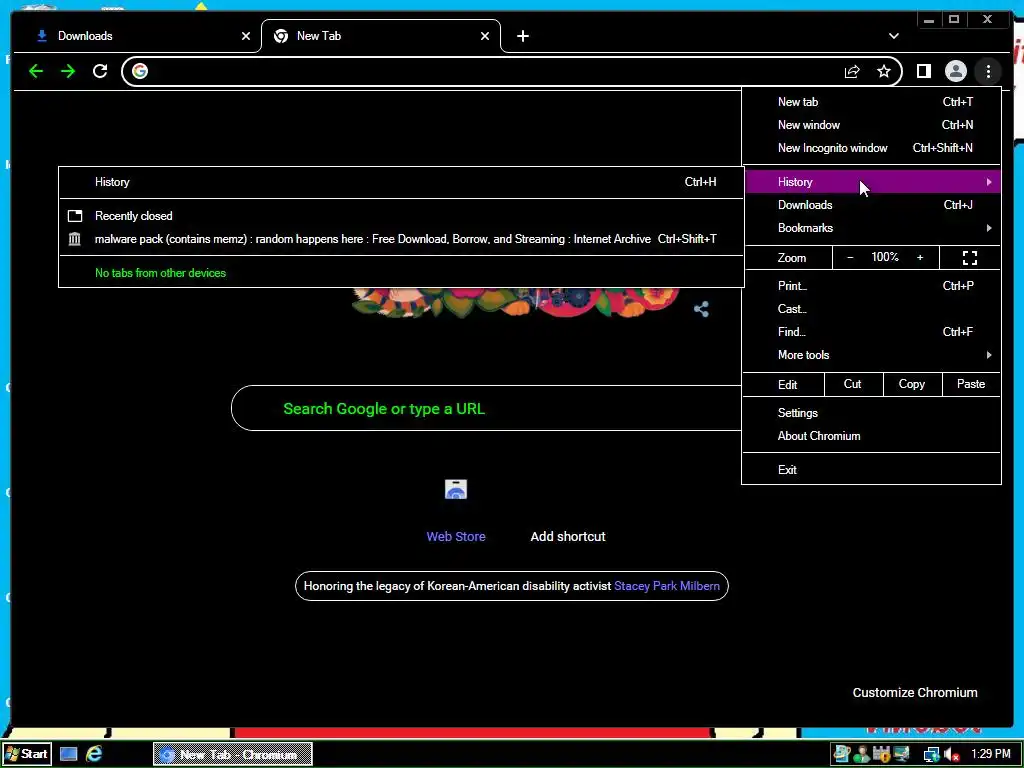This screenshot has width=1024, height=768.
Task: Open Settings from the menu
Action: click(872, 413)
